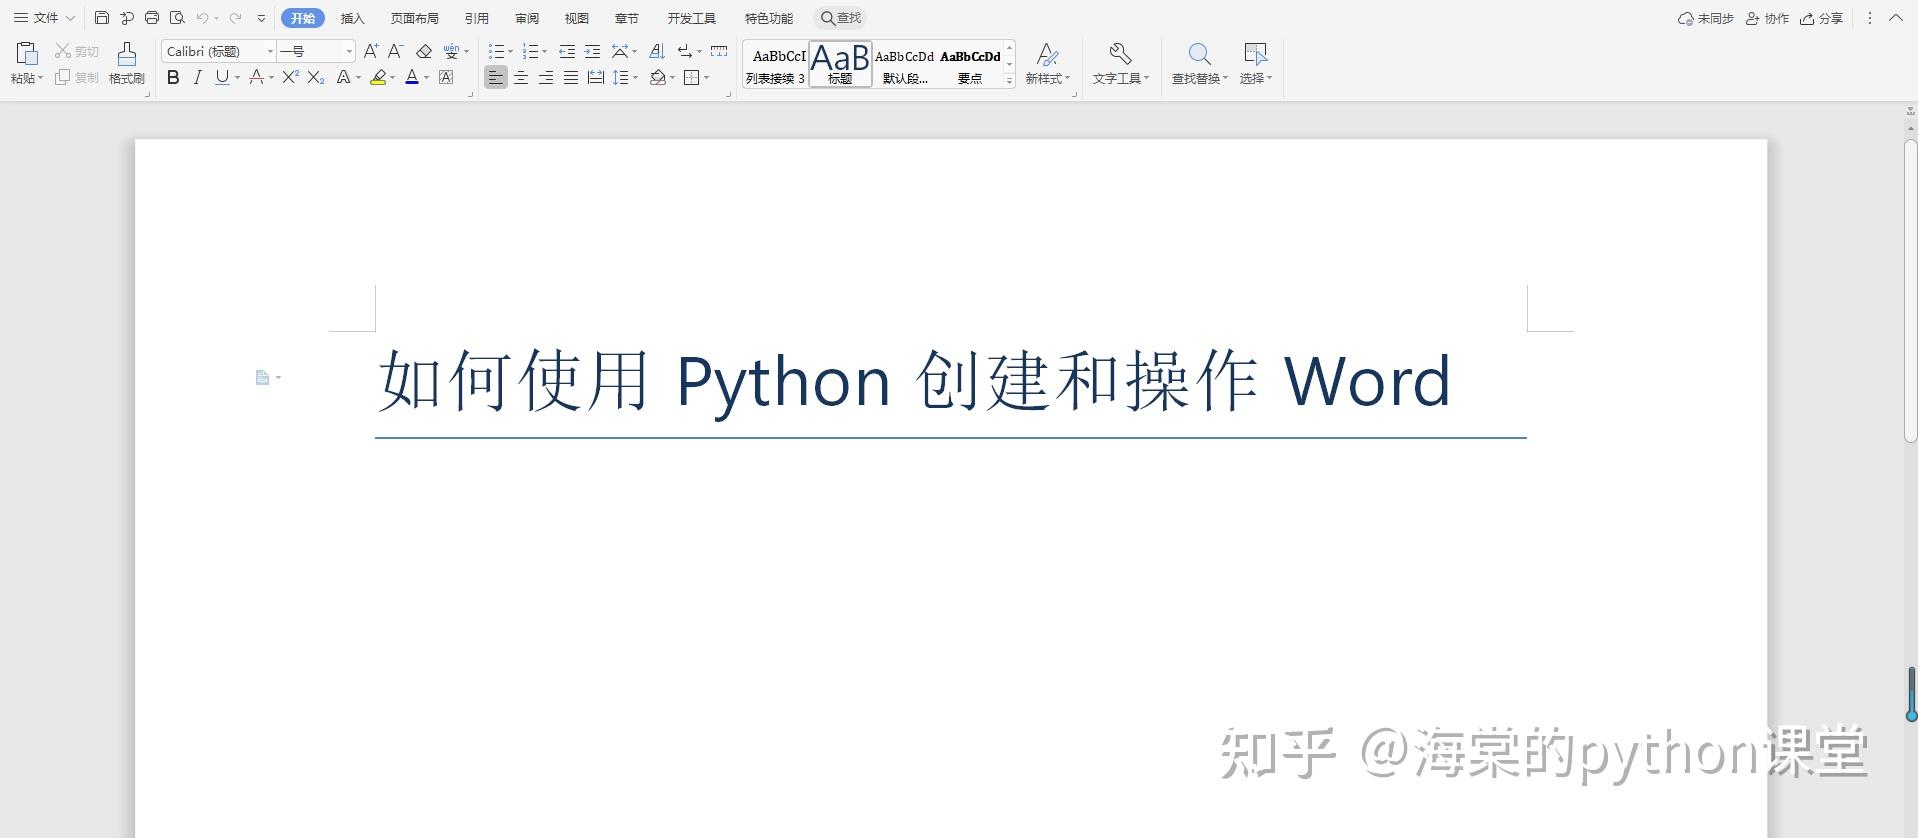The image size is (1918, 838).
Task: Click the vertical scrollbar thumb
Action: (x=1911, y=290)
